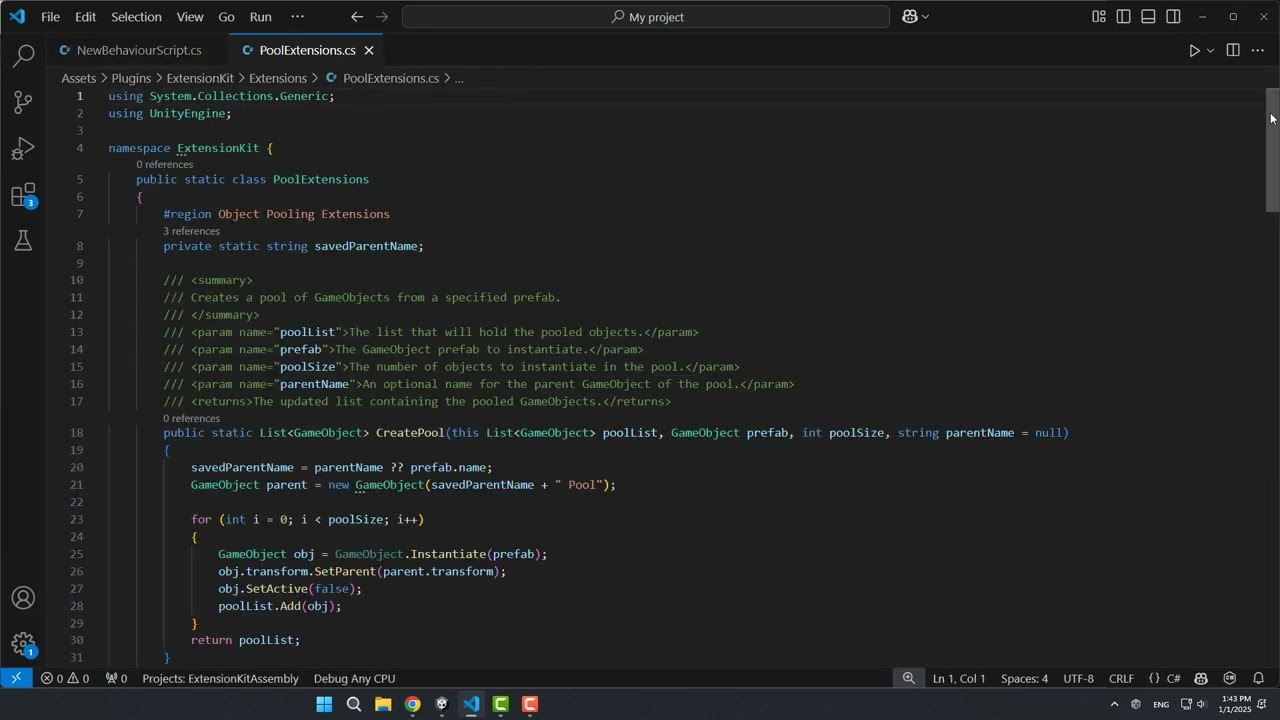The width and height of the screenshot is (1280, 720).
Task: Open the Assets breadcrumb folder
Action: [x=79, y=78]
